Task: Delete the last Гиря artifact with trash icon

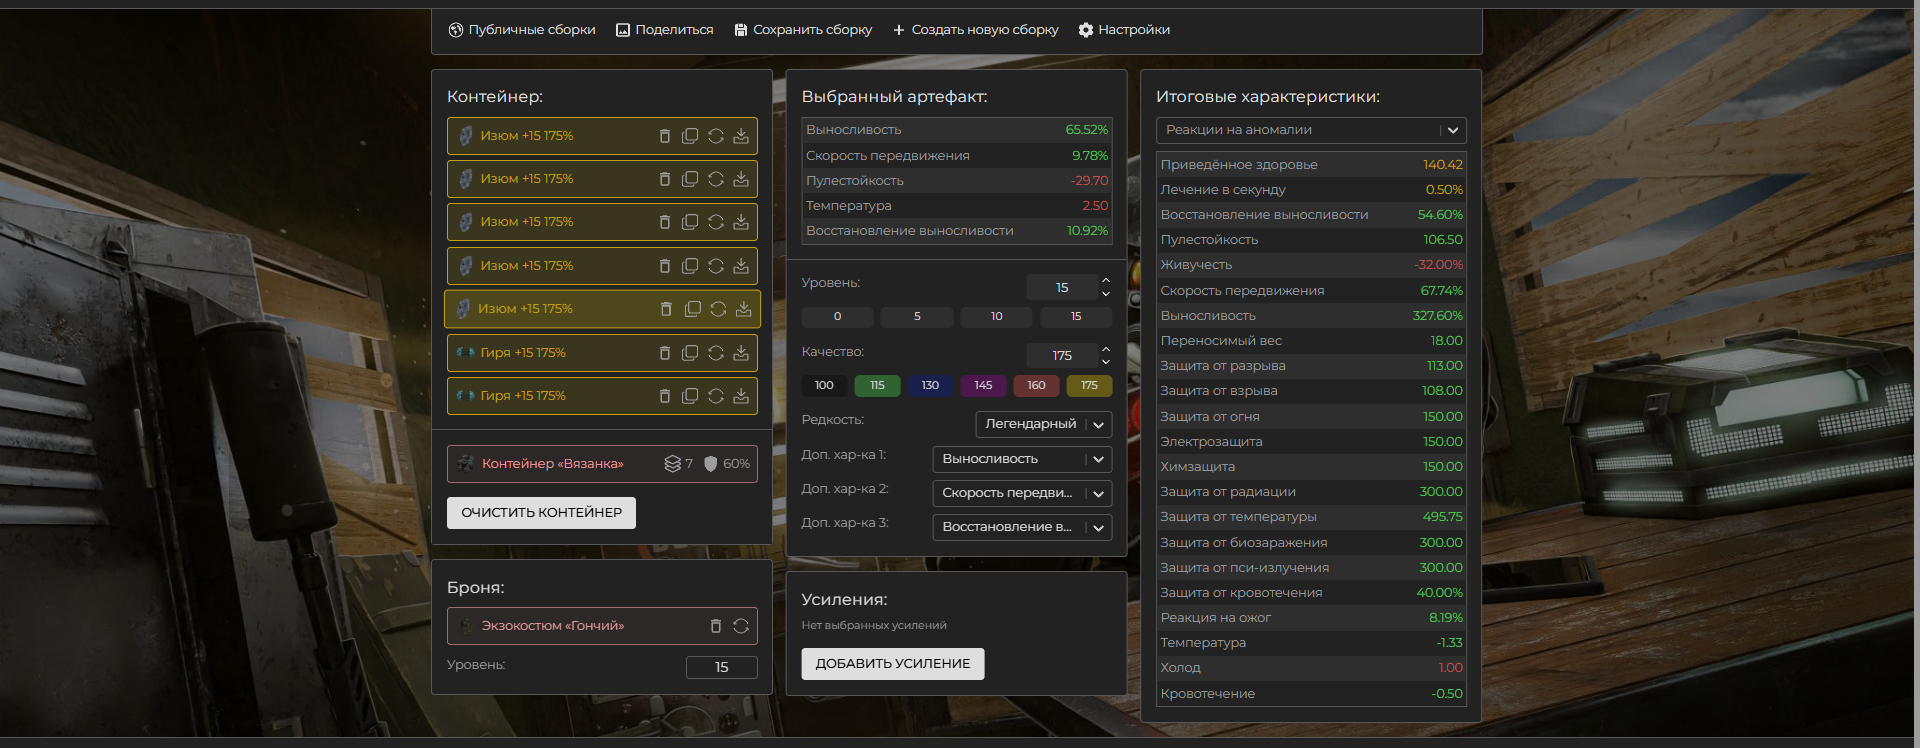Action: pyautogui.click(x=665, y=396)
